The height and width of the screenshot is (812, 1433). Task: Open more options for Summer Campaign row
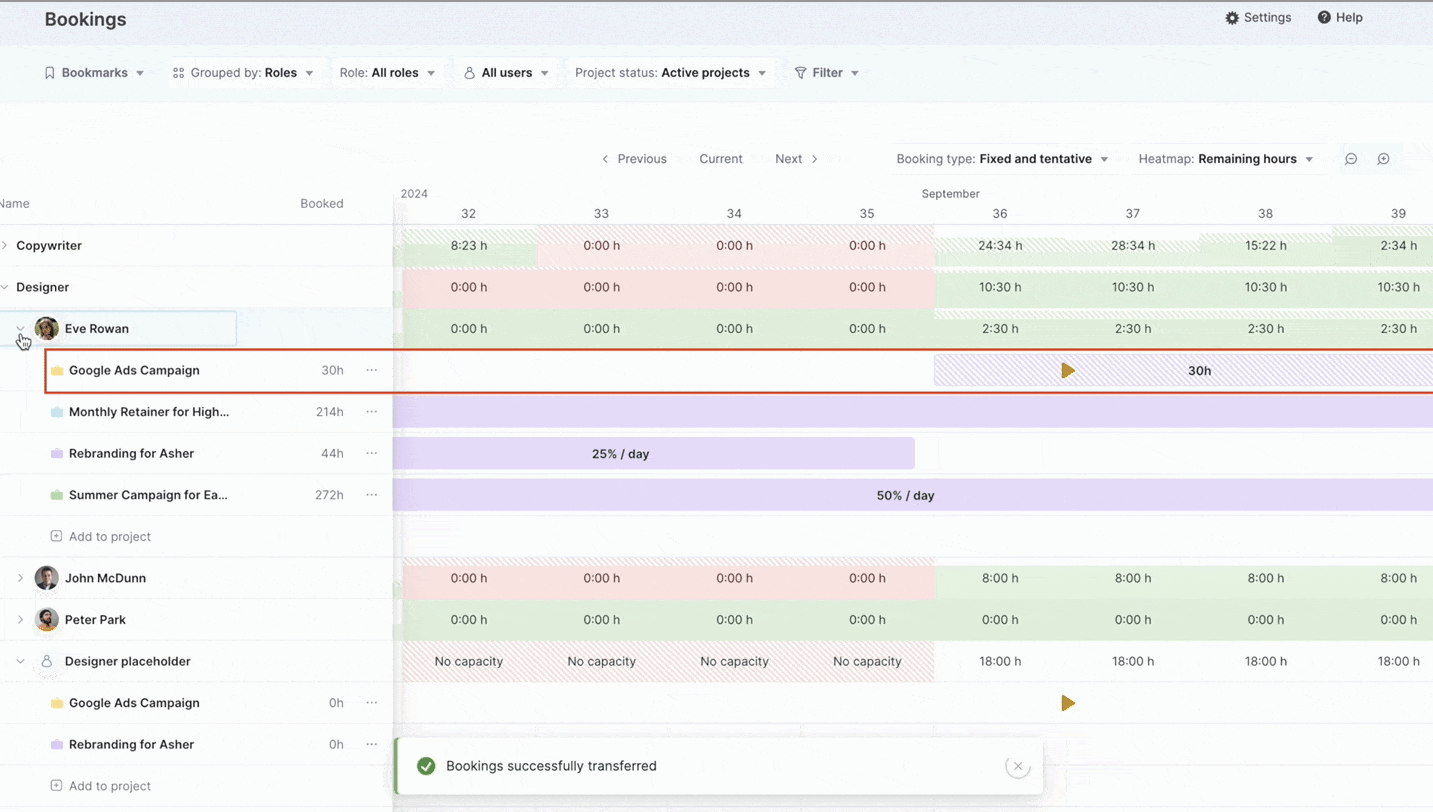372,495
